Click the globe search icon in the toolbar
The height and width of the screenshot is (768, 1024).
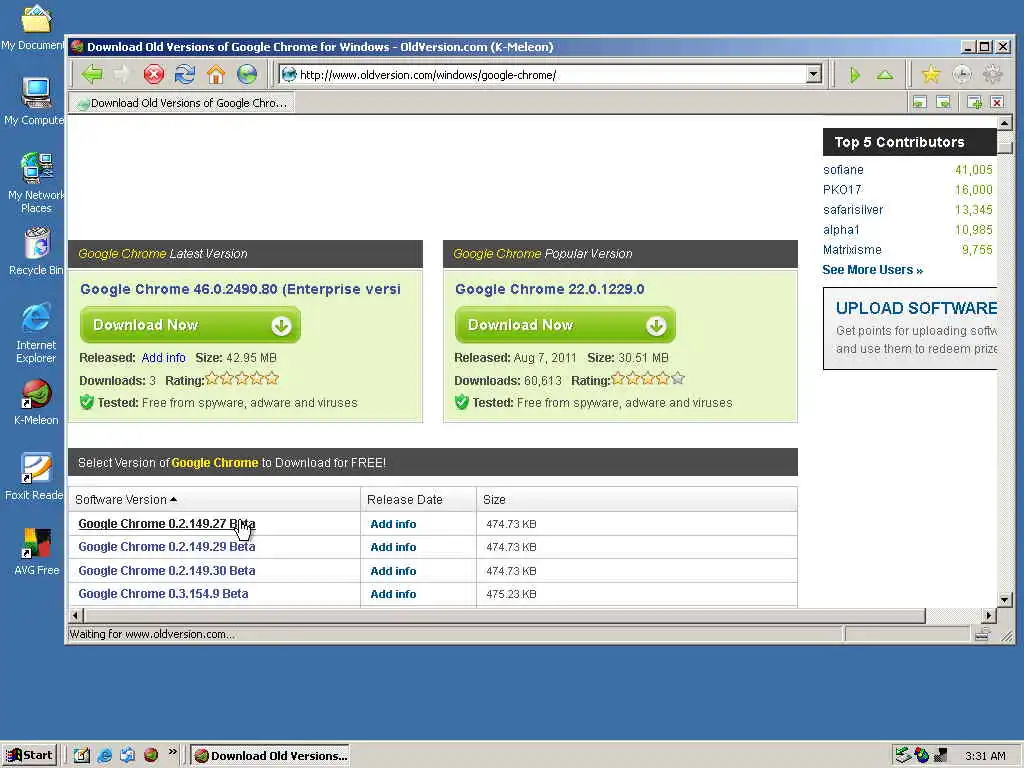point(247,74)
